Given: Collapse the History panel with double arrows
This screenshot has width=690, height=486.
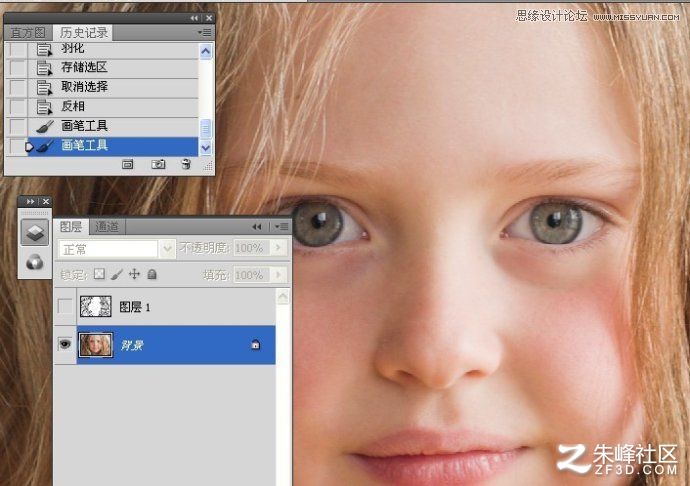Looking at the screenshot, I should (x=194, y=18).
